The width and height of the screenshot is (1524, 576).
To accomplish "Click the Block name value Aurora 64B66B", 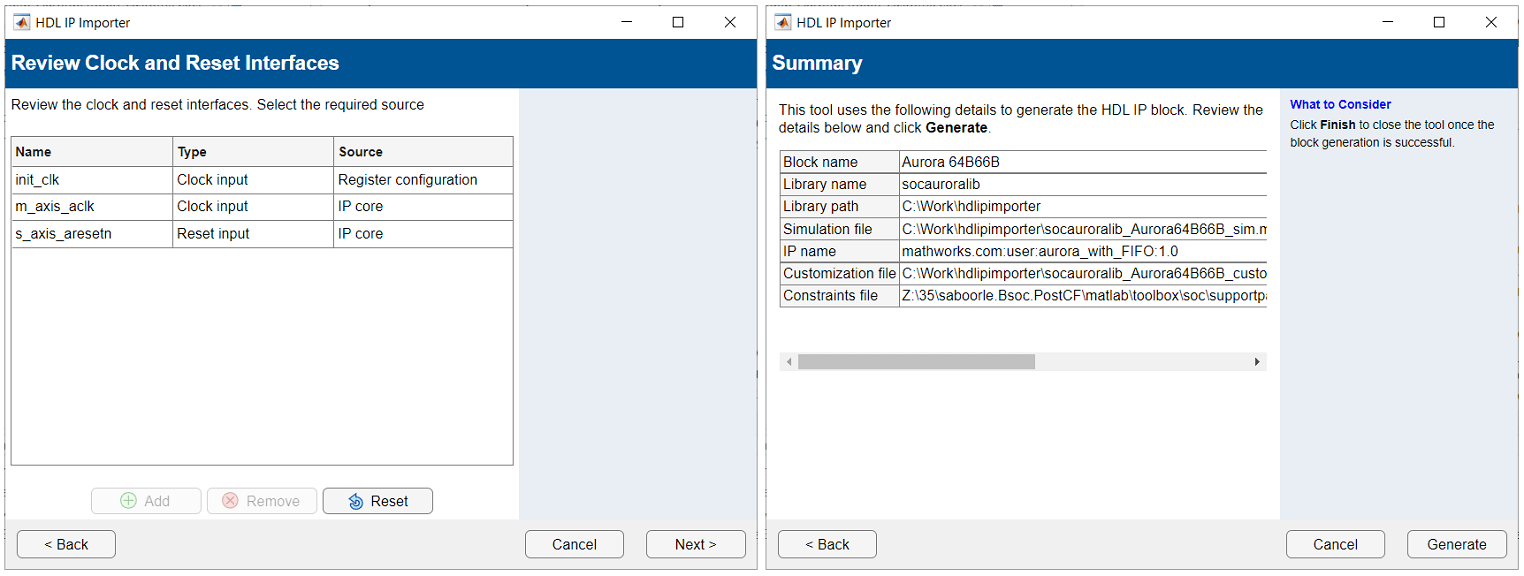I will [x=1083, y=162].
